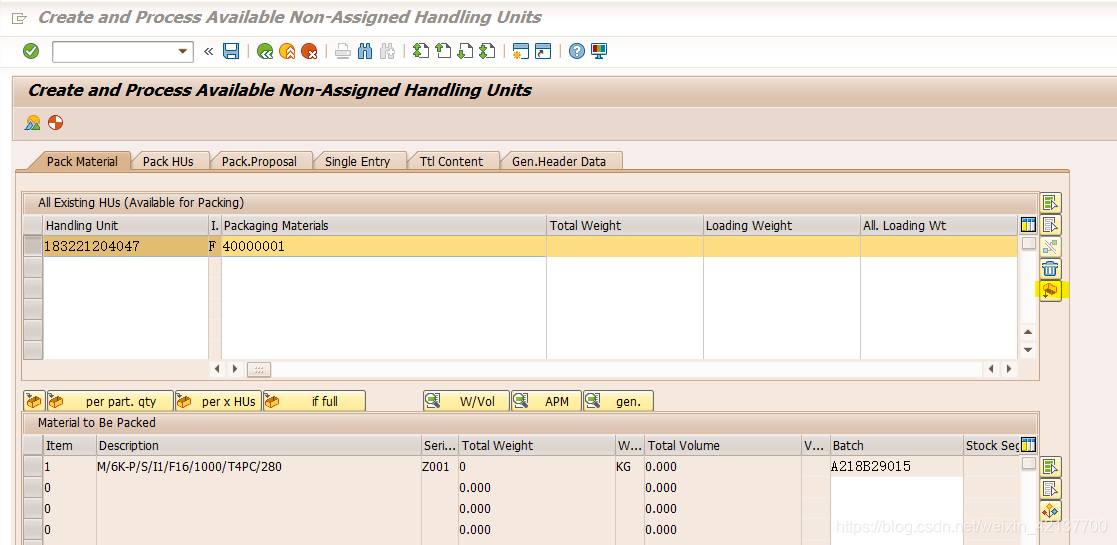Click the Find binoculars icon
1117x545 pixels.
pos(365,51)
